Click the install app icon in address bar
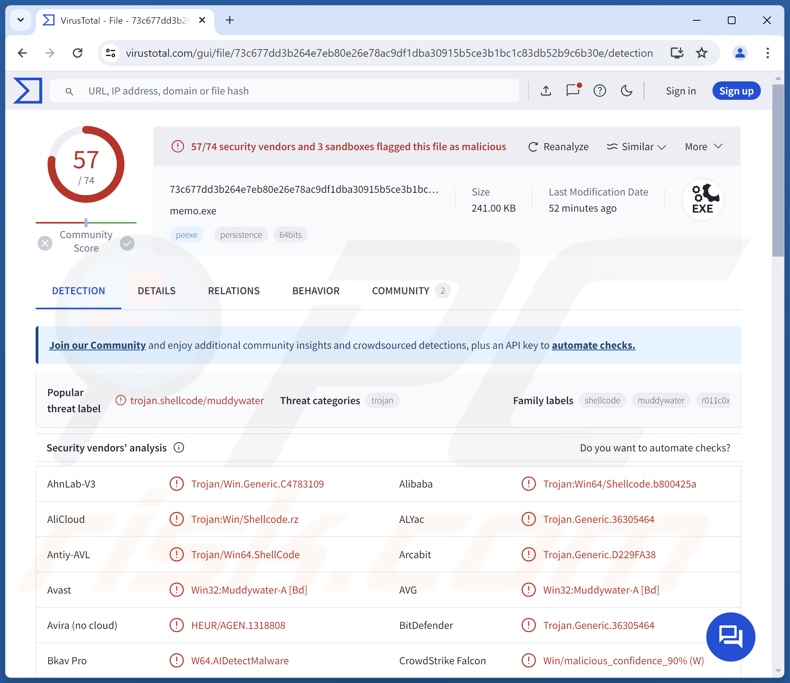The image size is (790, 683). coord(677,53)
